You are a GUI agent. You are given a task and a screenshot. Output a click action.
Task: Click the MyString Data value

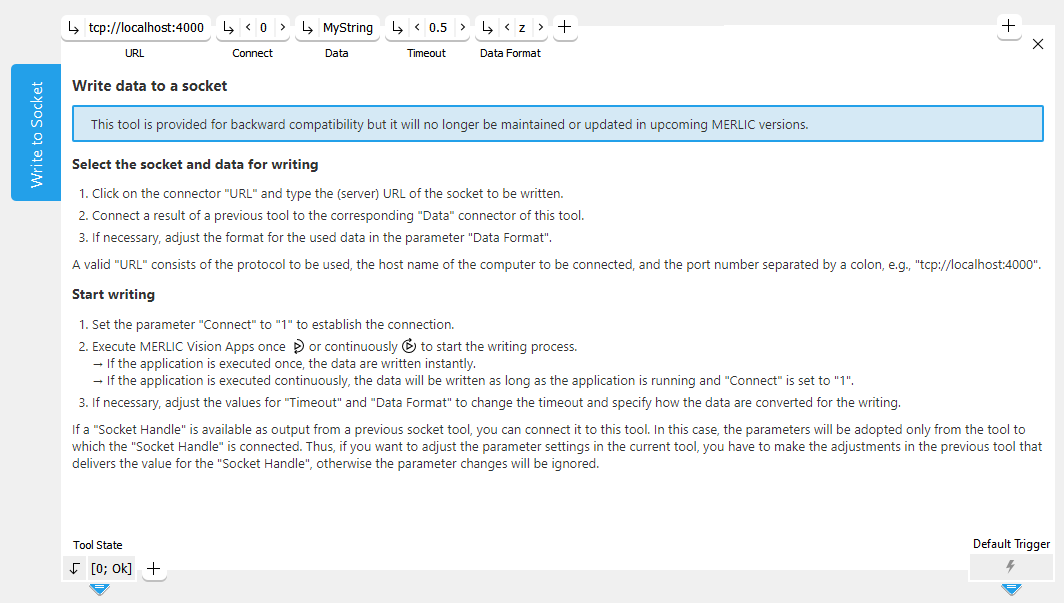click(347, 28)
